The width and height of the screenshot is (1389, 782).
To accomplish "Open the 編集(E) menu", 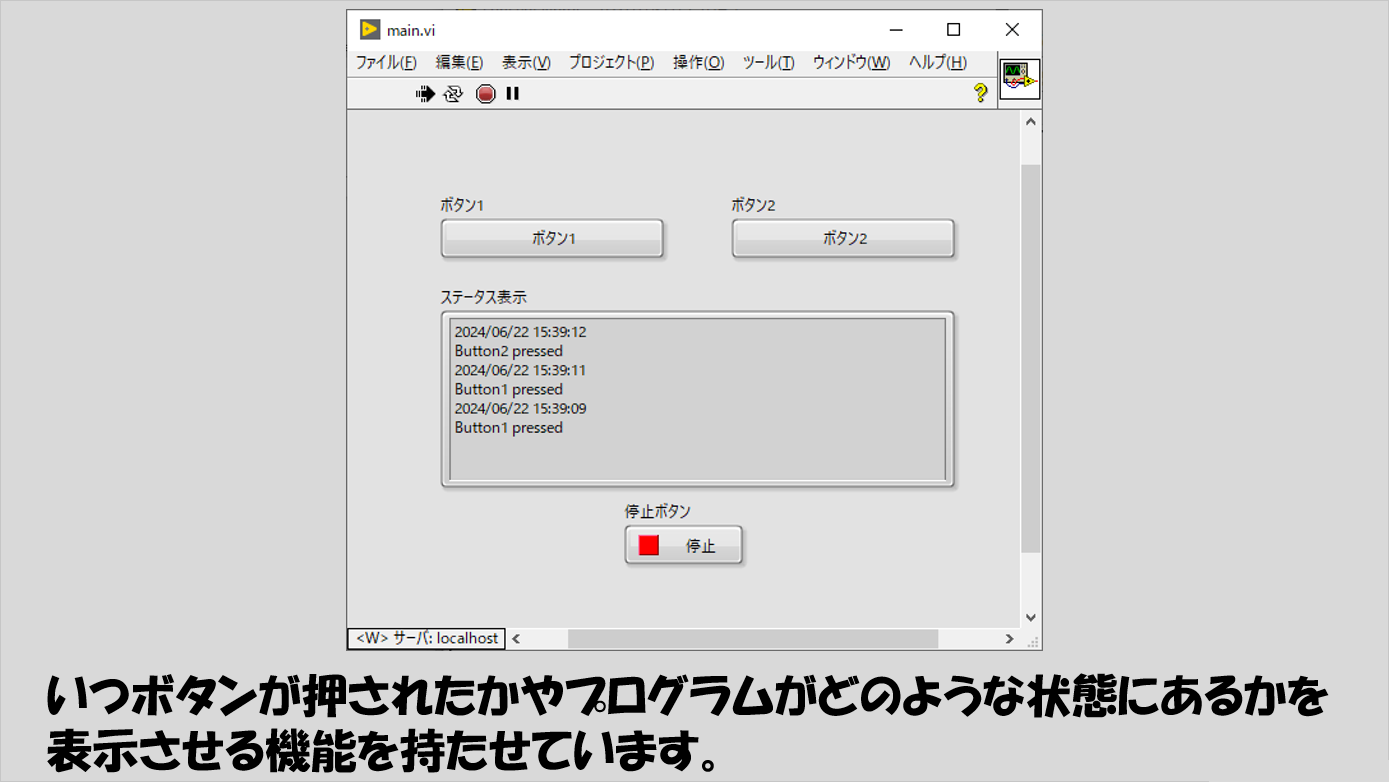I will 459,63.
